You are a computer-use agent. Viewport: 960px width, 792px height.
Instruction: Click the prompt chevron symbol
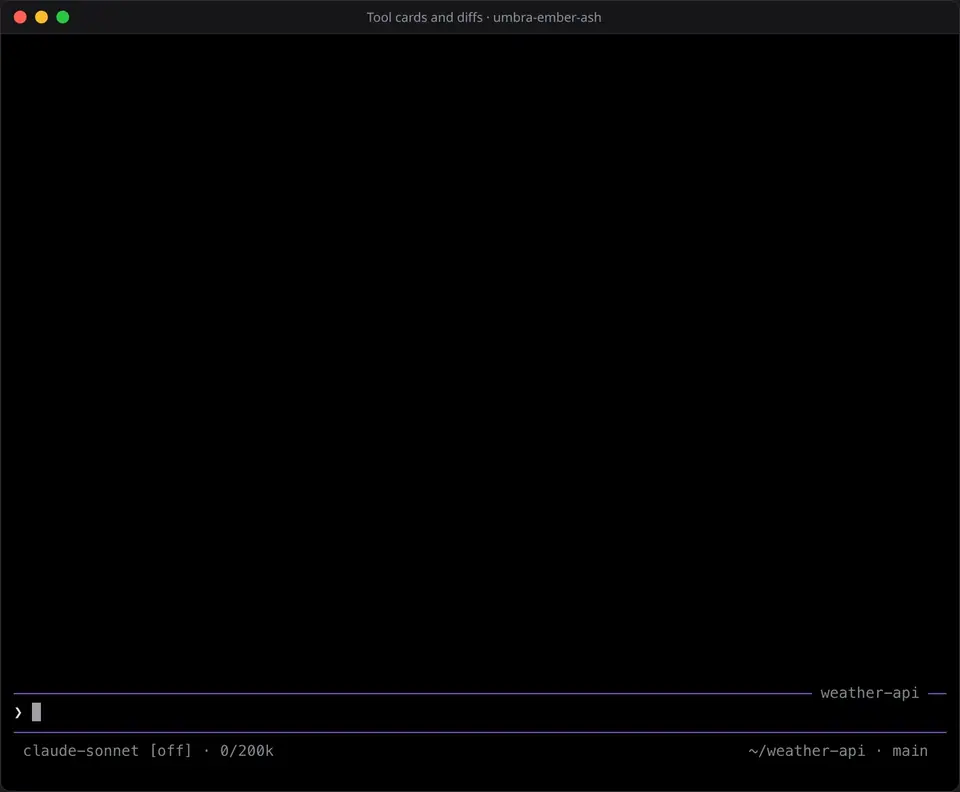point(18,712)
